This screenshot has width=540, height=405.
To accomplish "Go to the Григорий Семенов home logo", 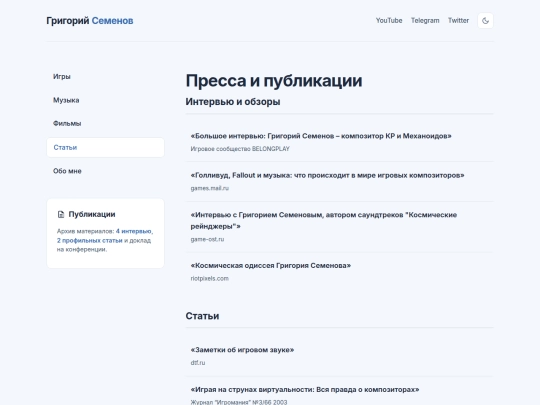I will [x=90, y=21].
